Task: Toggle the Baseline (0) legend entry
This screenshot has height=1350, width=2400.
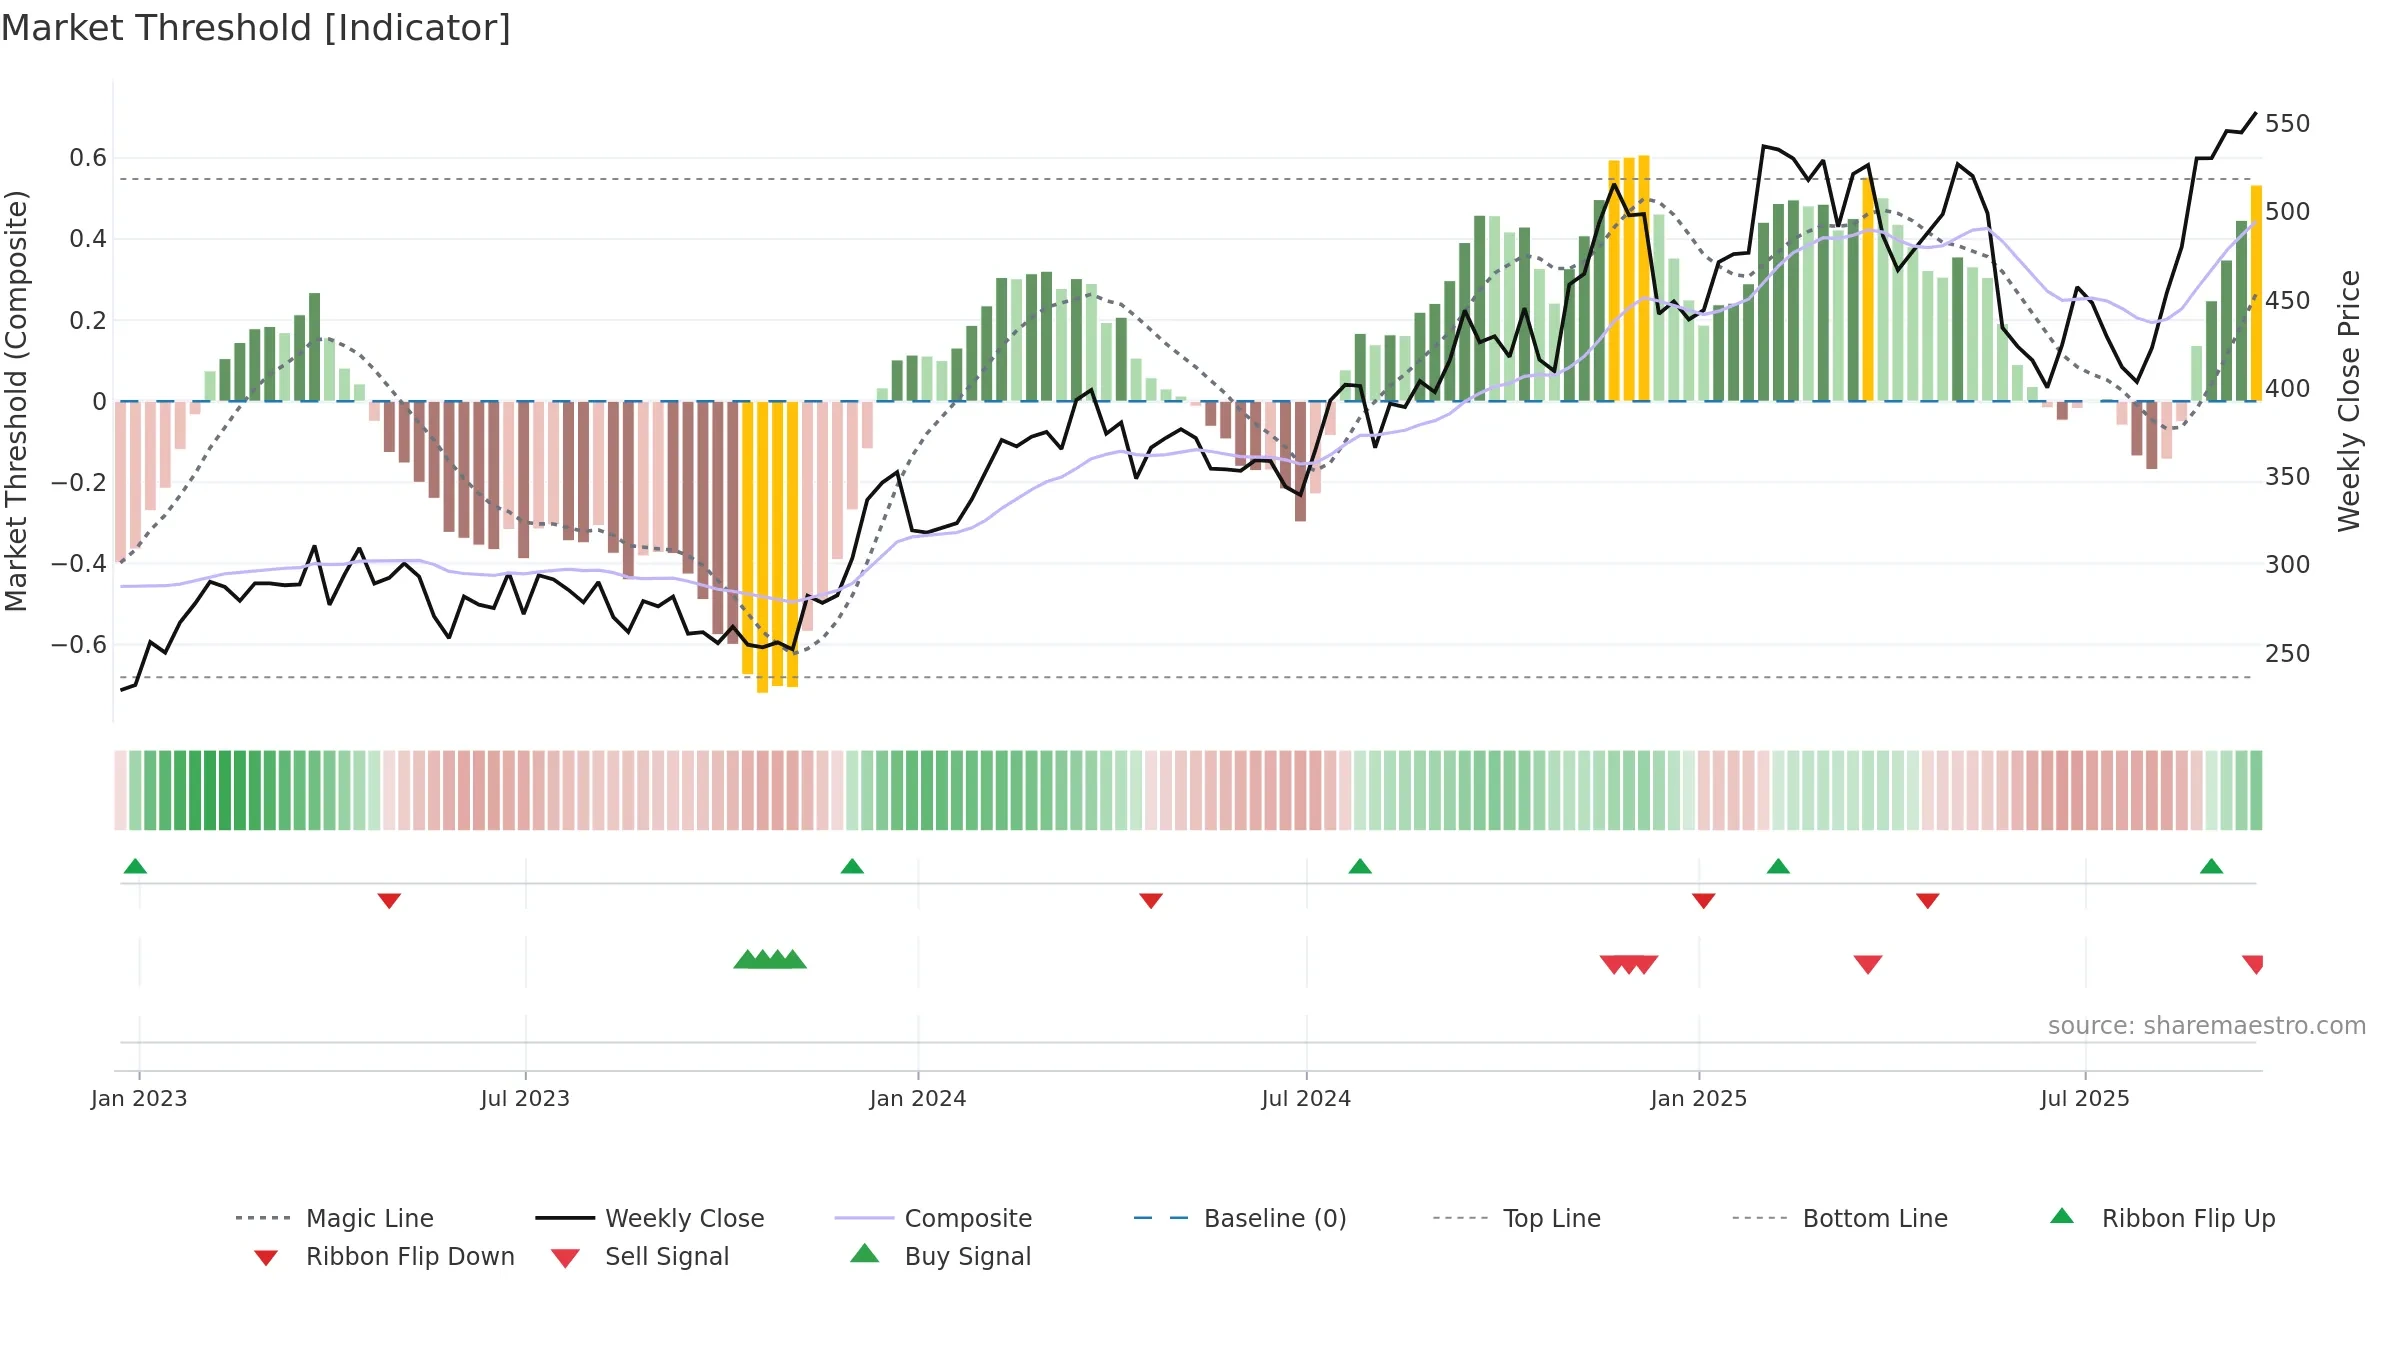Action: [x=1240, y=1218]
